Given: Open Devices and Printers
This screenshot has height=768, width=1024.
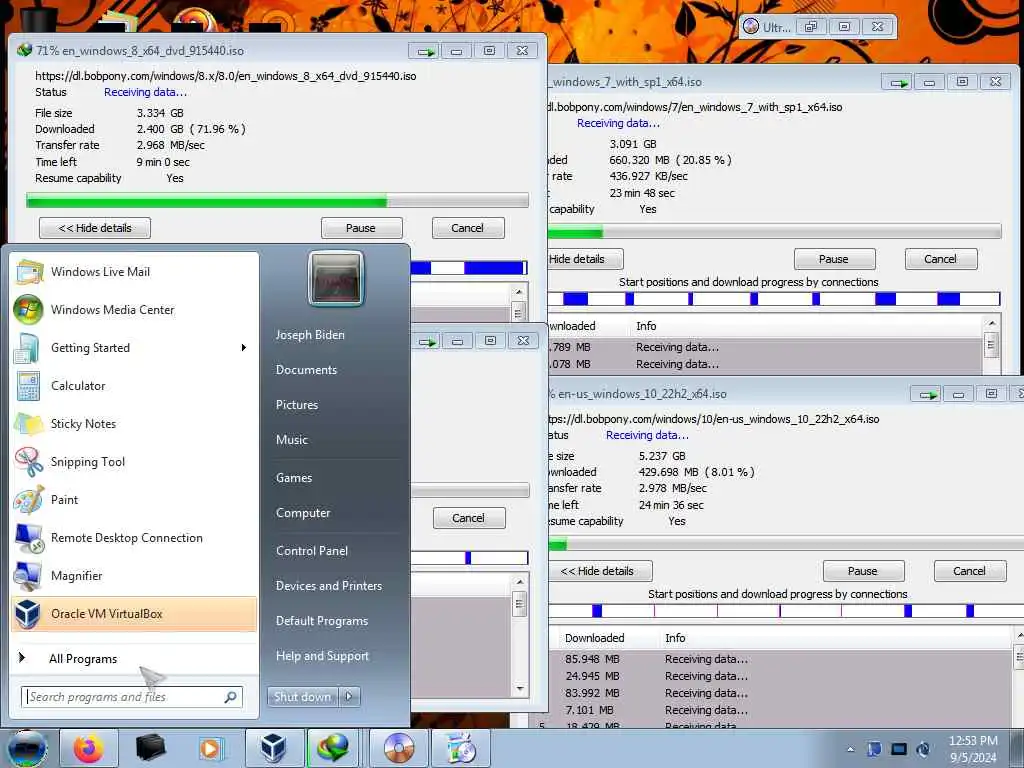Looking at the screenshot, I should (x=328, y=586).
